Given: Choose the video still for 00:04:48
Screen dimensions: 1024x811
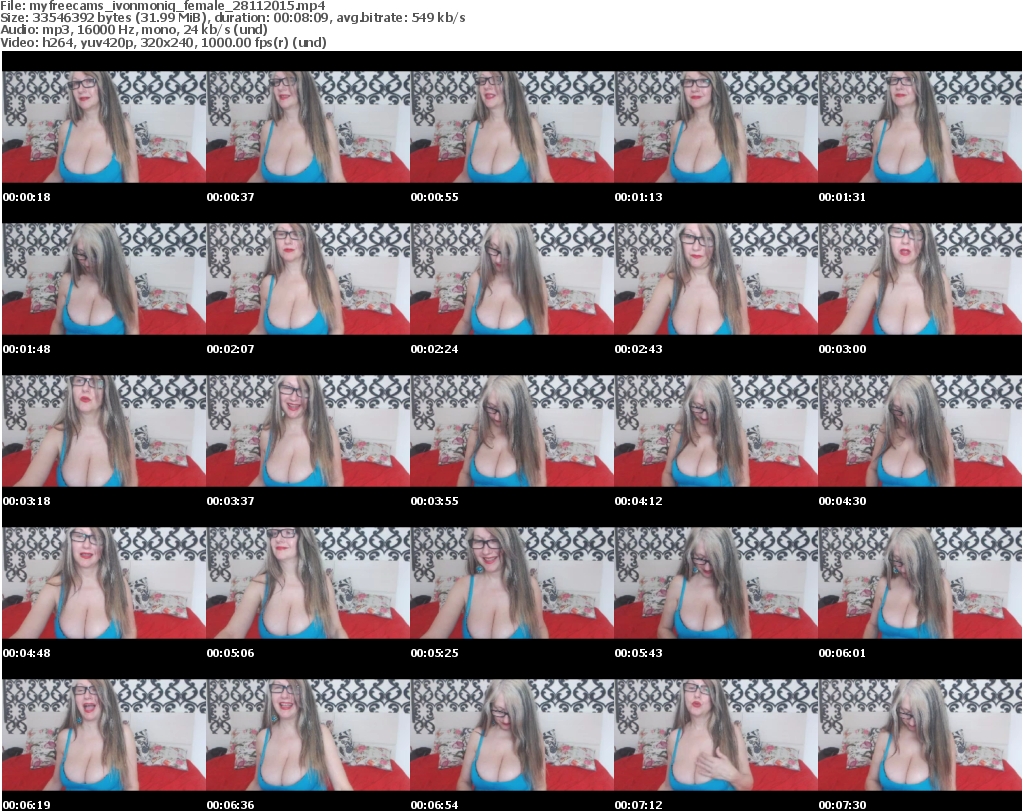Looking at the screenshot, I should [104, 583].
